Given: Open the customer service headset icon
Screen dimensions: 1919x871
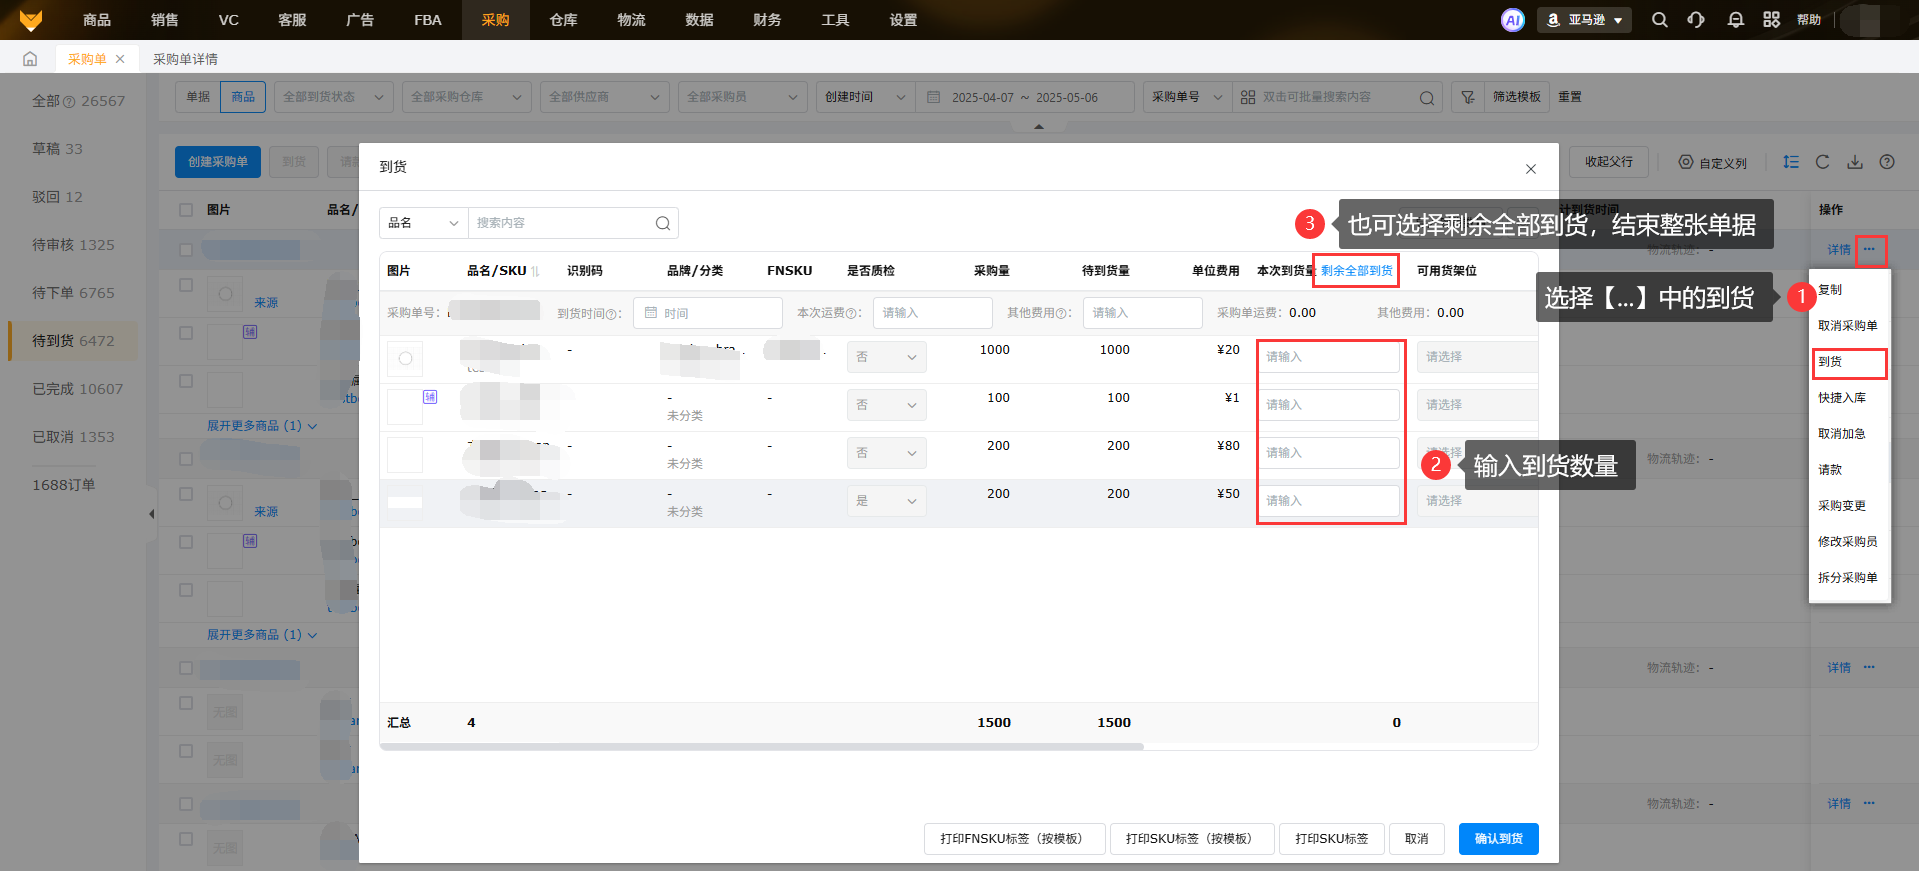Looking at the screenshot, I should (1696, 20).
